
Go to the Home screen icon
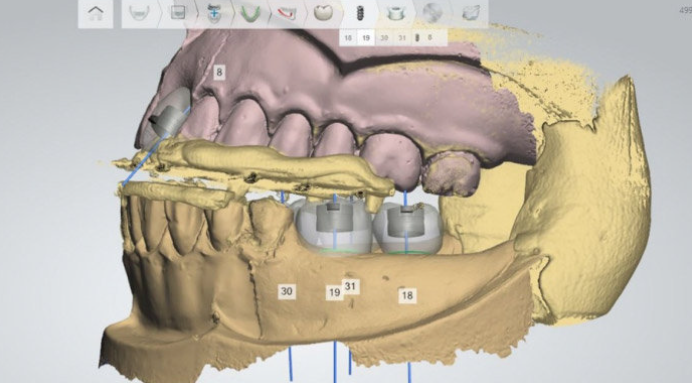pos(95,13)
